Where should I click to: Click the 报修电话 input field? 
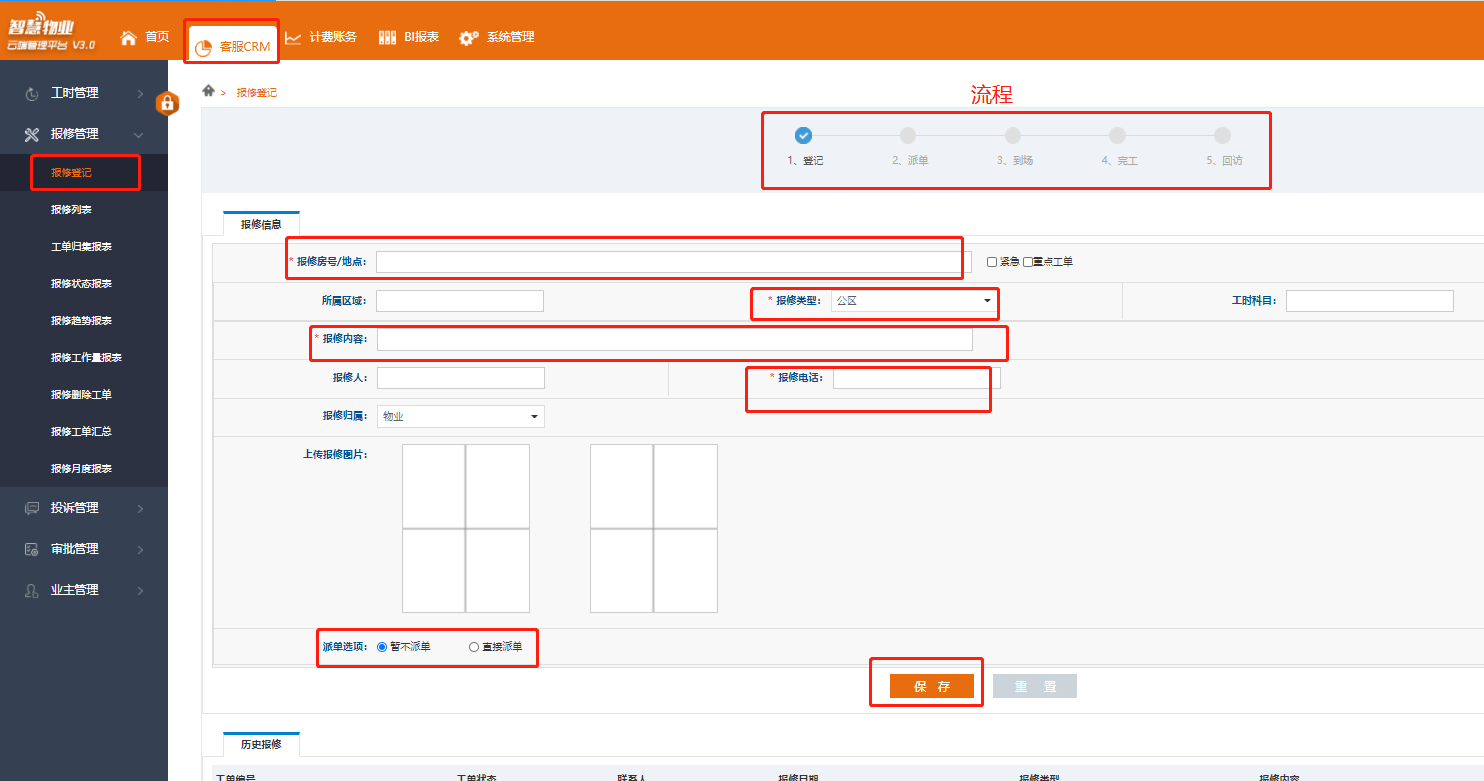point(917,378)
